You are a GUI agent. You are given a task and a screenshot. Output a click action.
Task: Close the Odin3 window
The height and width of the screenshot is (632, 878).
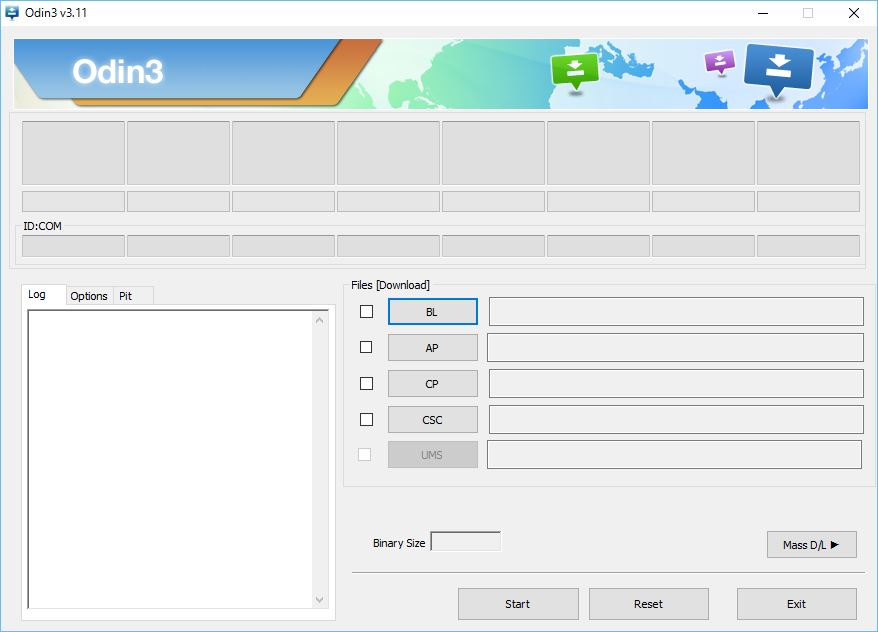tap(854, 13)
